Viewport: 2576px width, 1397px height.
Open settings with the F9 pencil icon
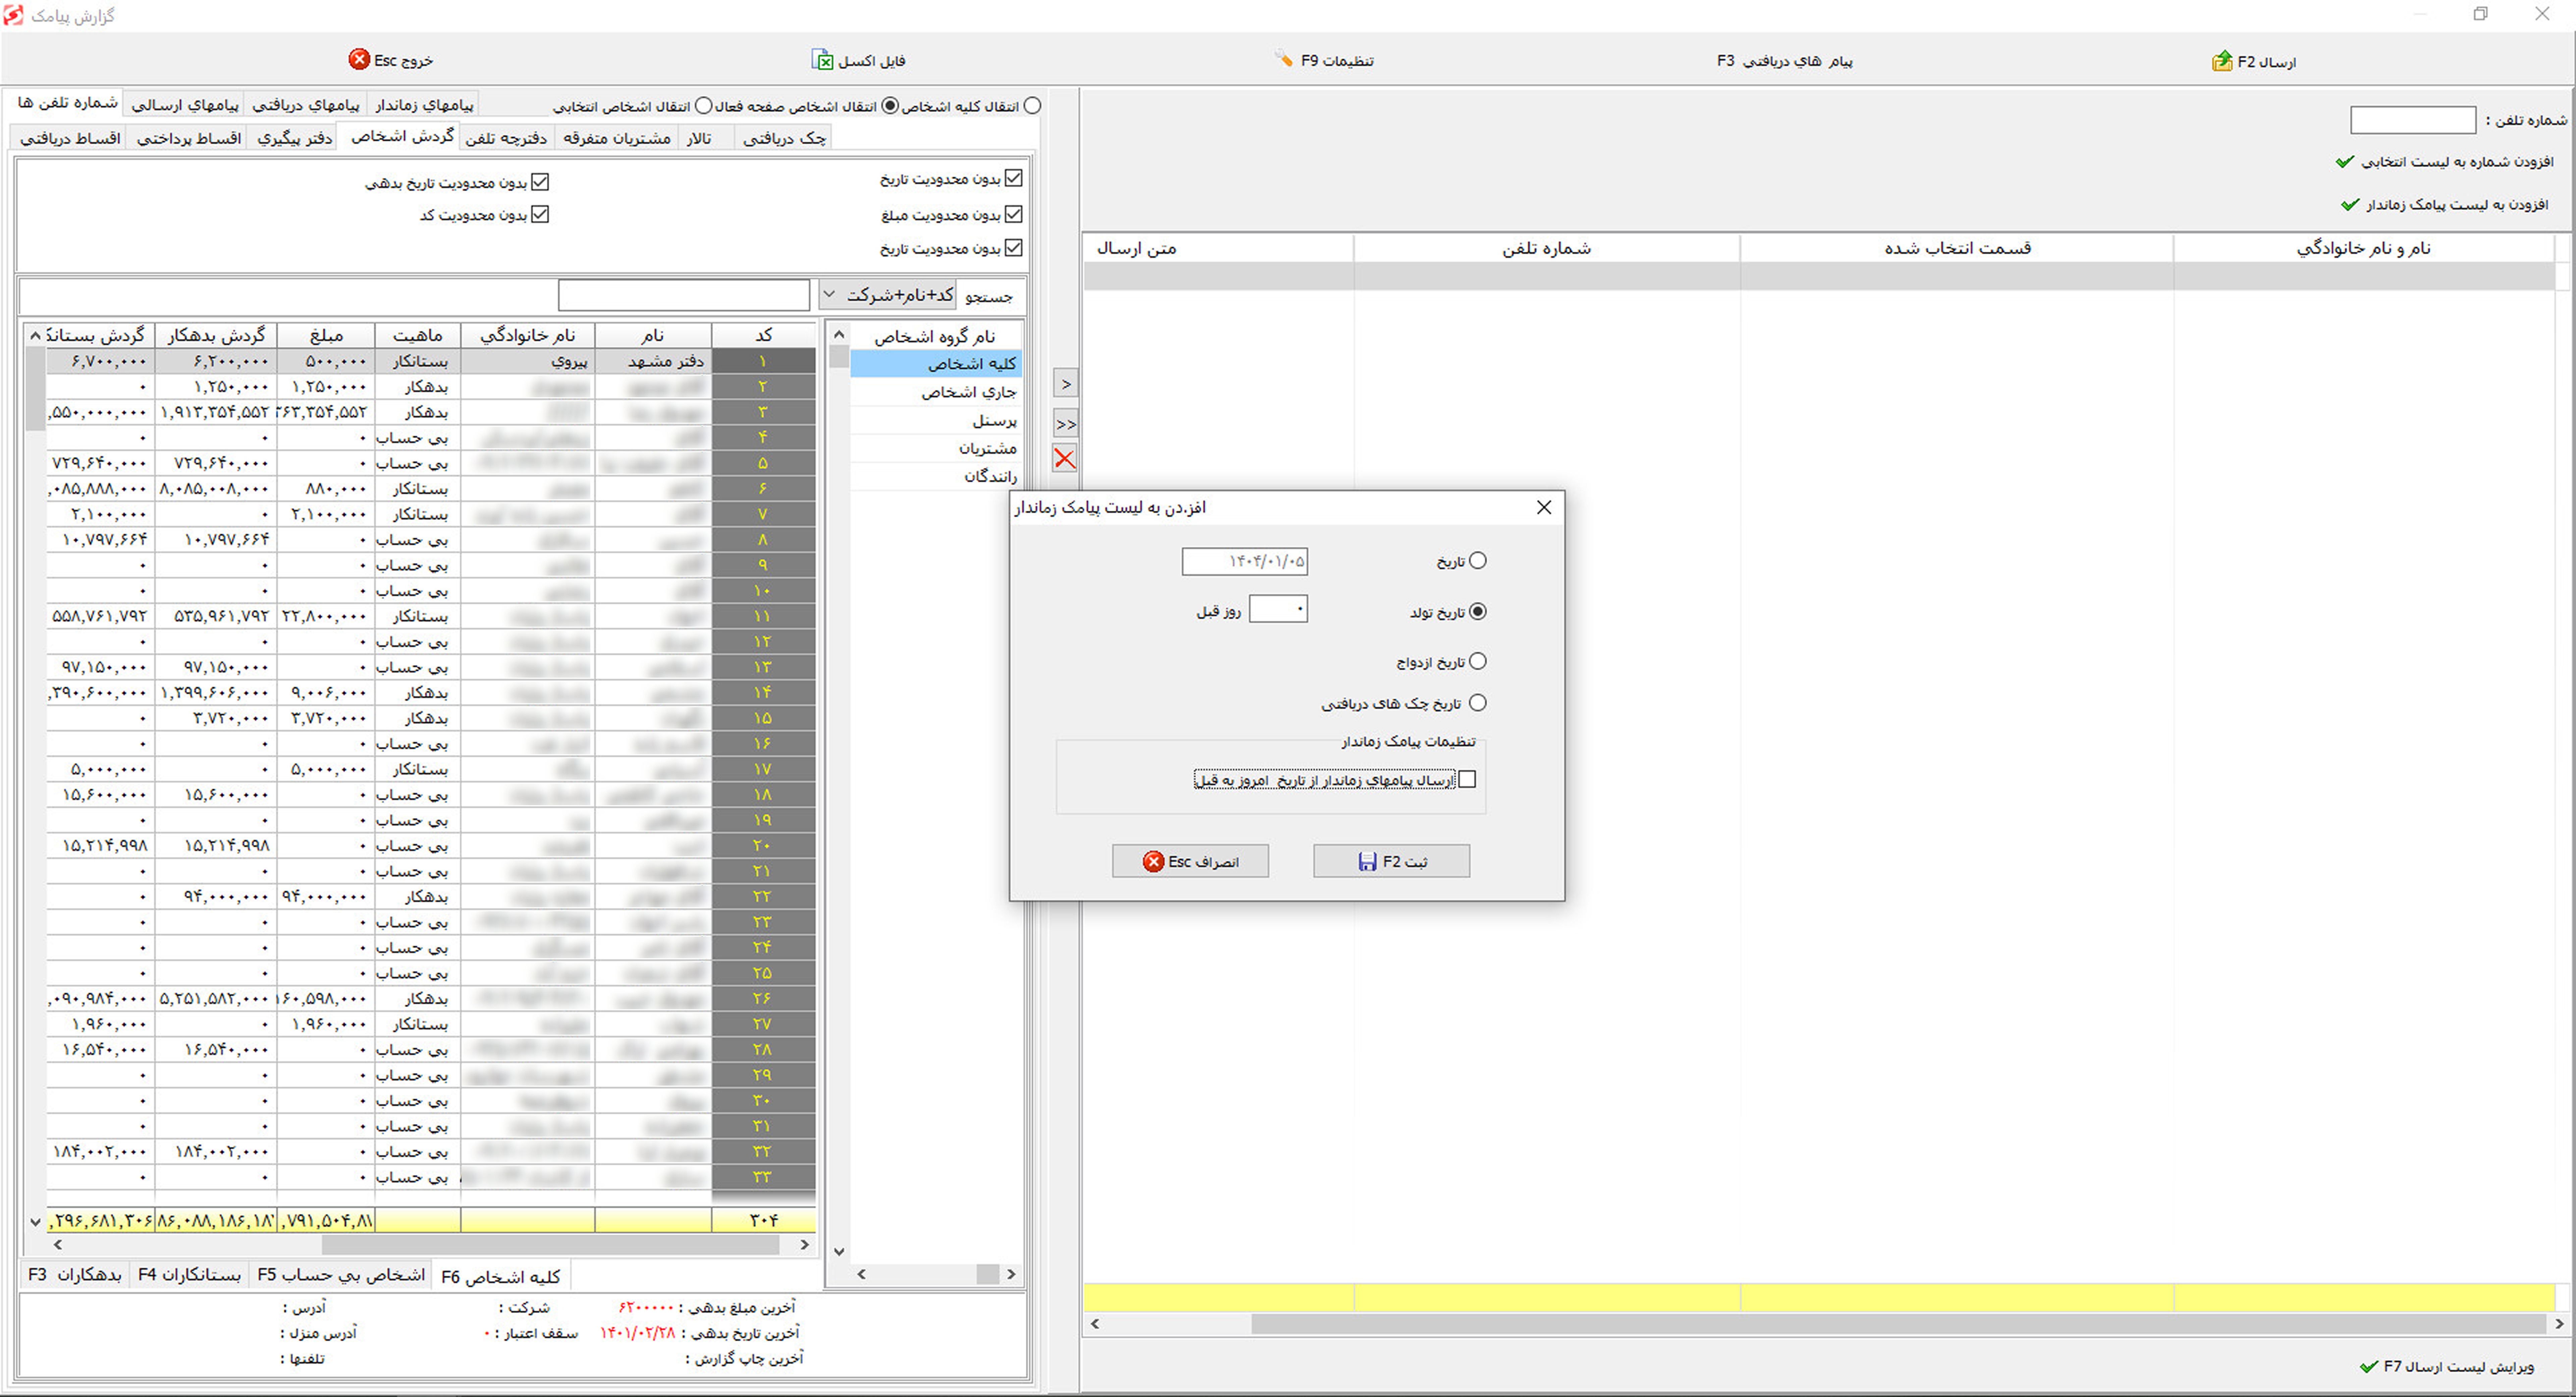(x=1284, y=59)
